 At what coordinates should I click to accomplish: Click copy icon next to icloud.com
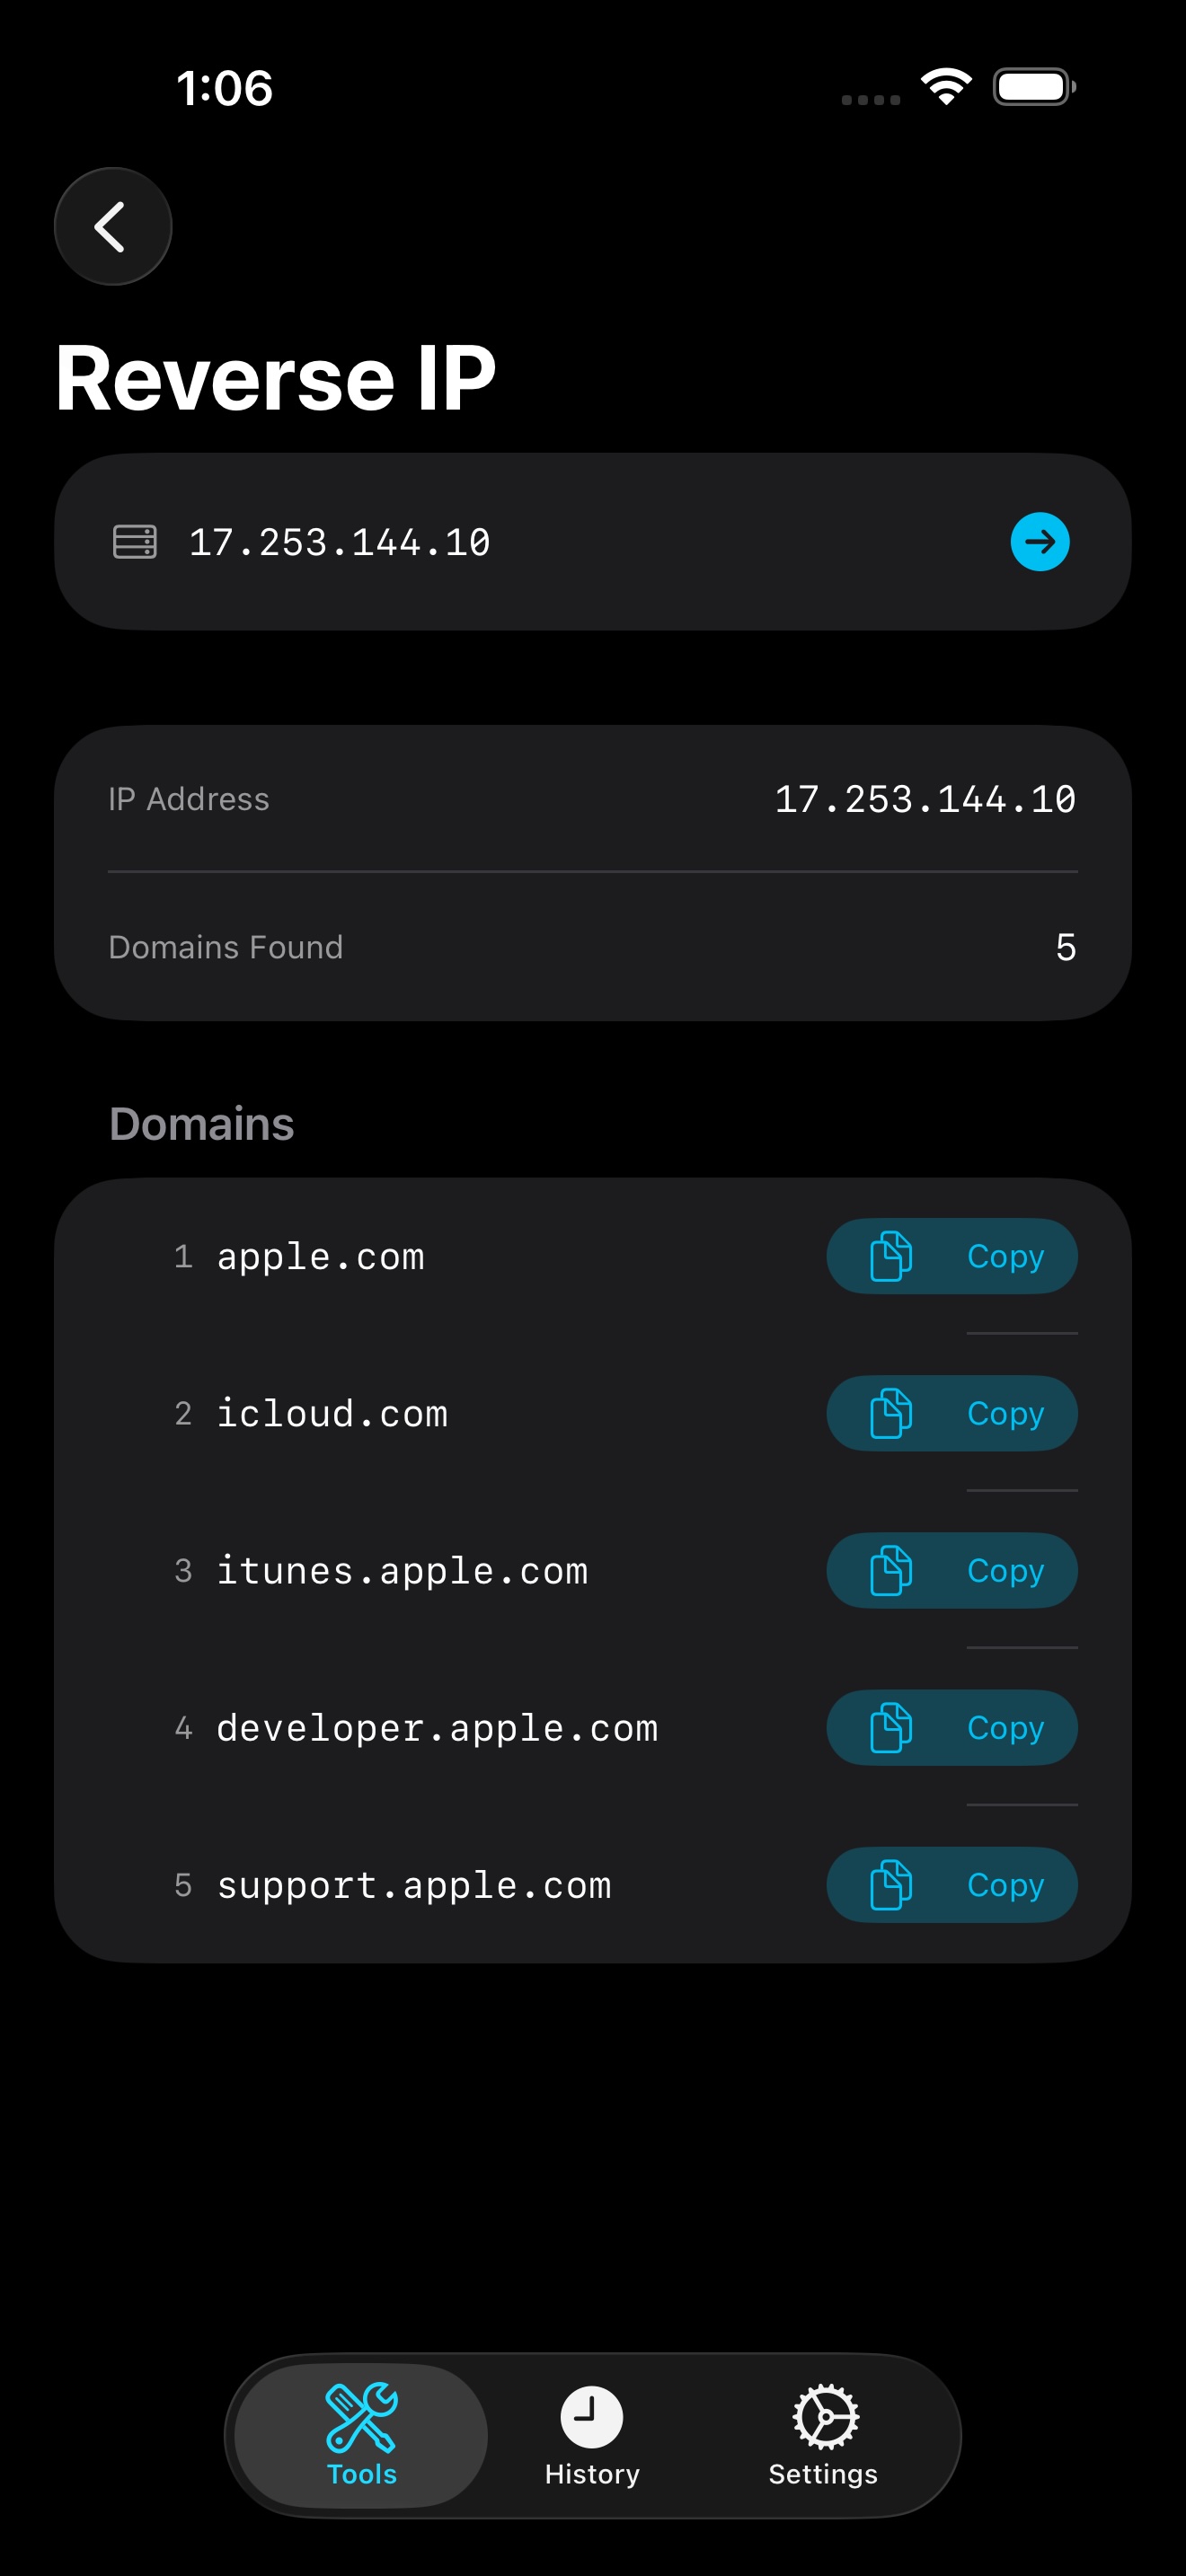tap(890, 1413)
